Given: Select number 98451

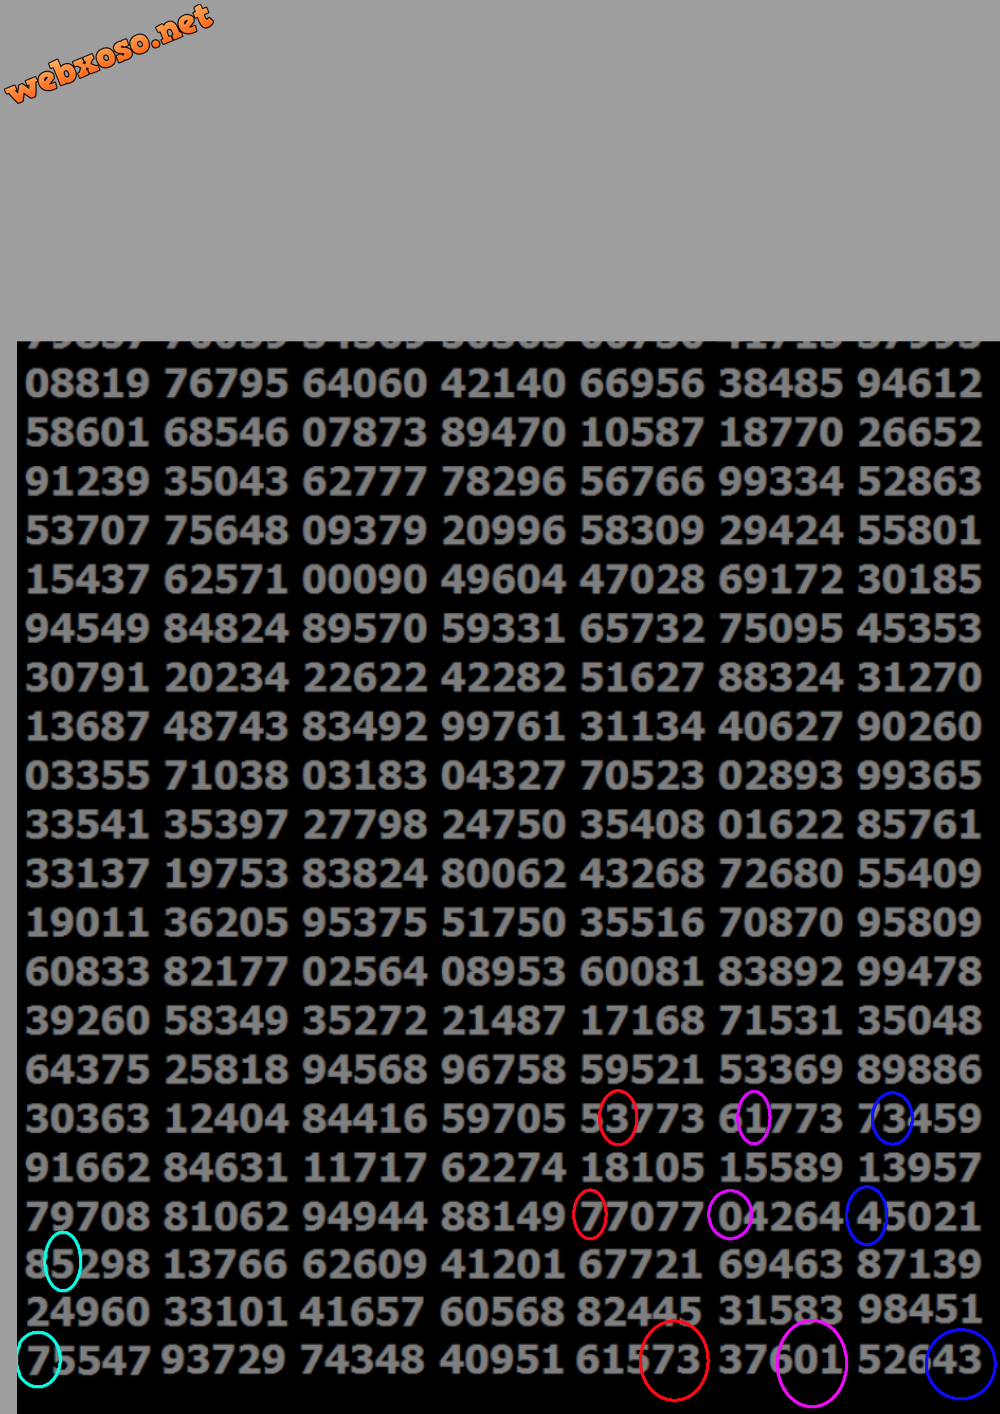Looking at the screenshot, I should [919, 1309].
